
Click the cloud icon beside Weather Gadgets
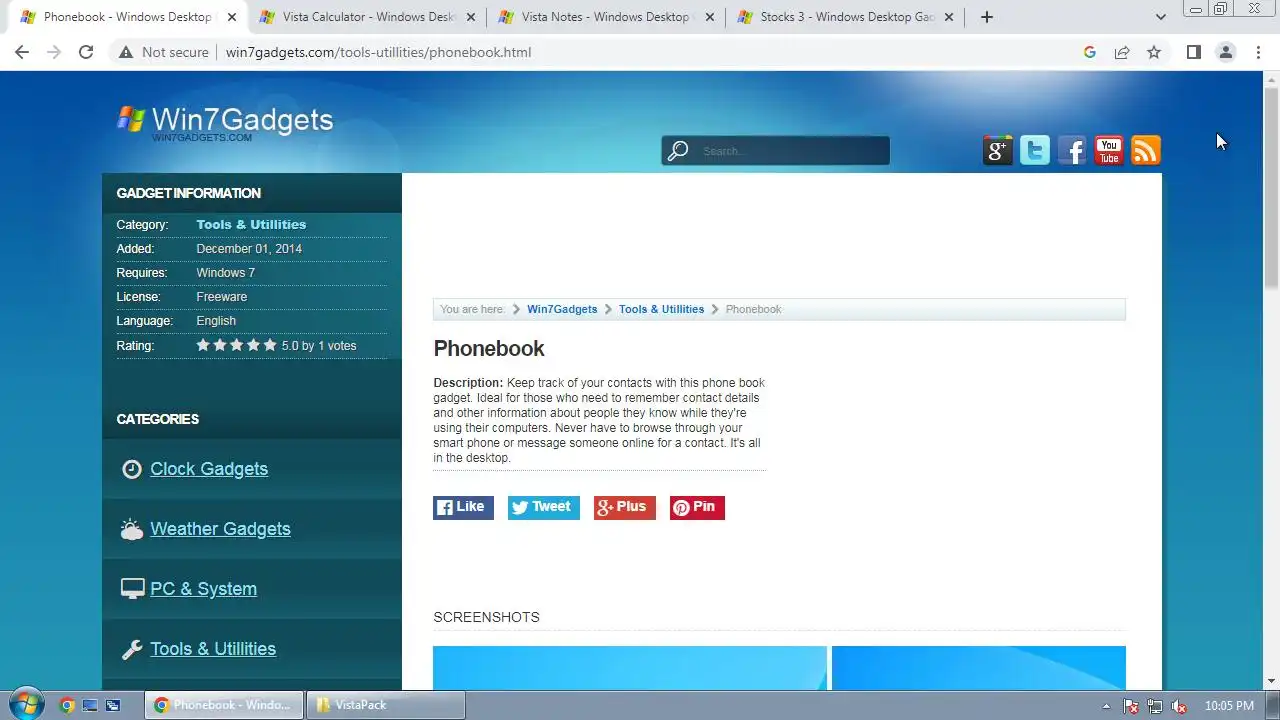point(132,530)
